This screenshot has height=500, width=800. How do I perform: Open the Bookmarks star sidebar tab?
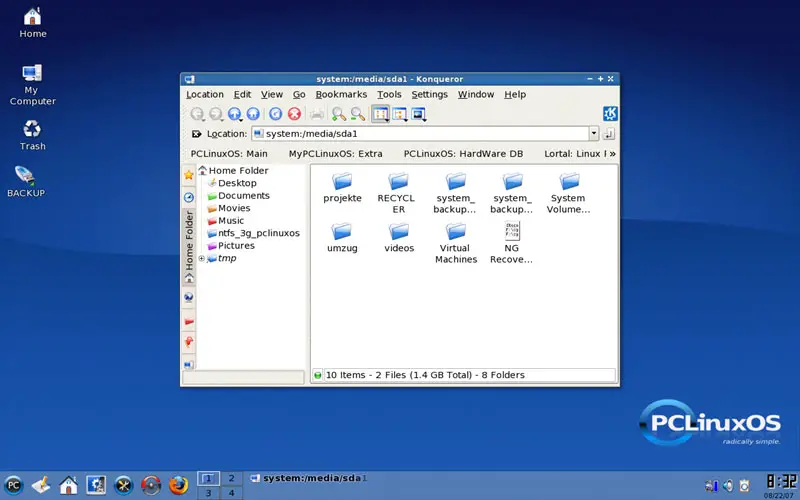coord(189,175)
